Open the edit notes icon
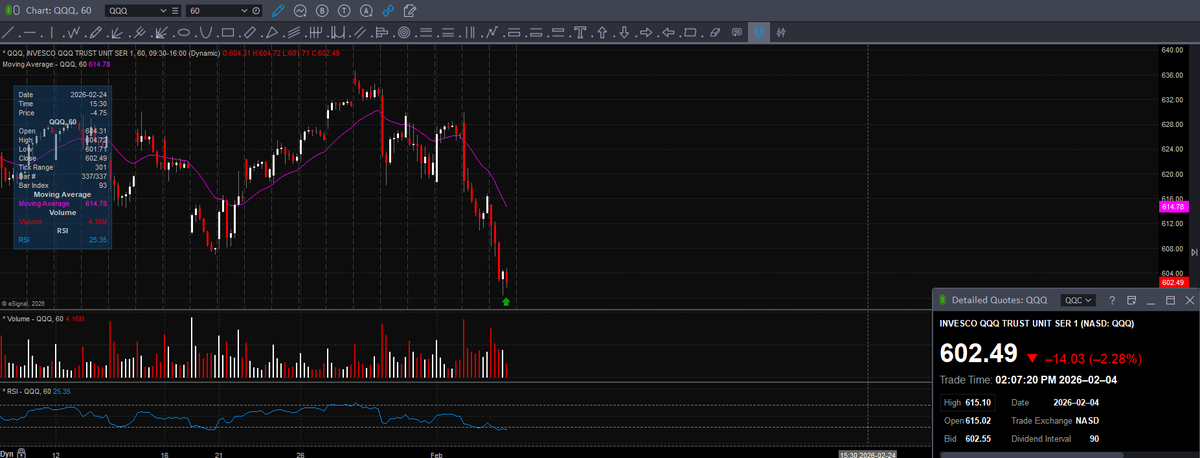Screen dimensions: 1200x458 409,10
